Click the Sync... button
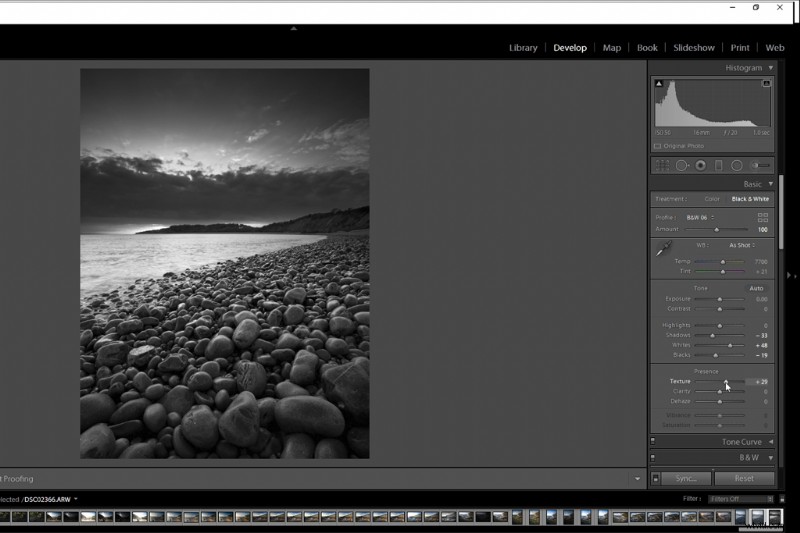The image size is (800, 533). (686, 478)
